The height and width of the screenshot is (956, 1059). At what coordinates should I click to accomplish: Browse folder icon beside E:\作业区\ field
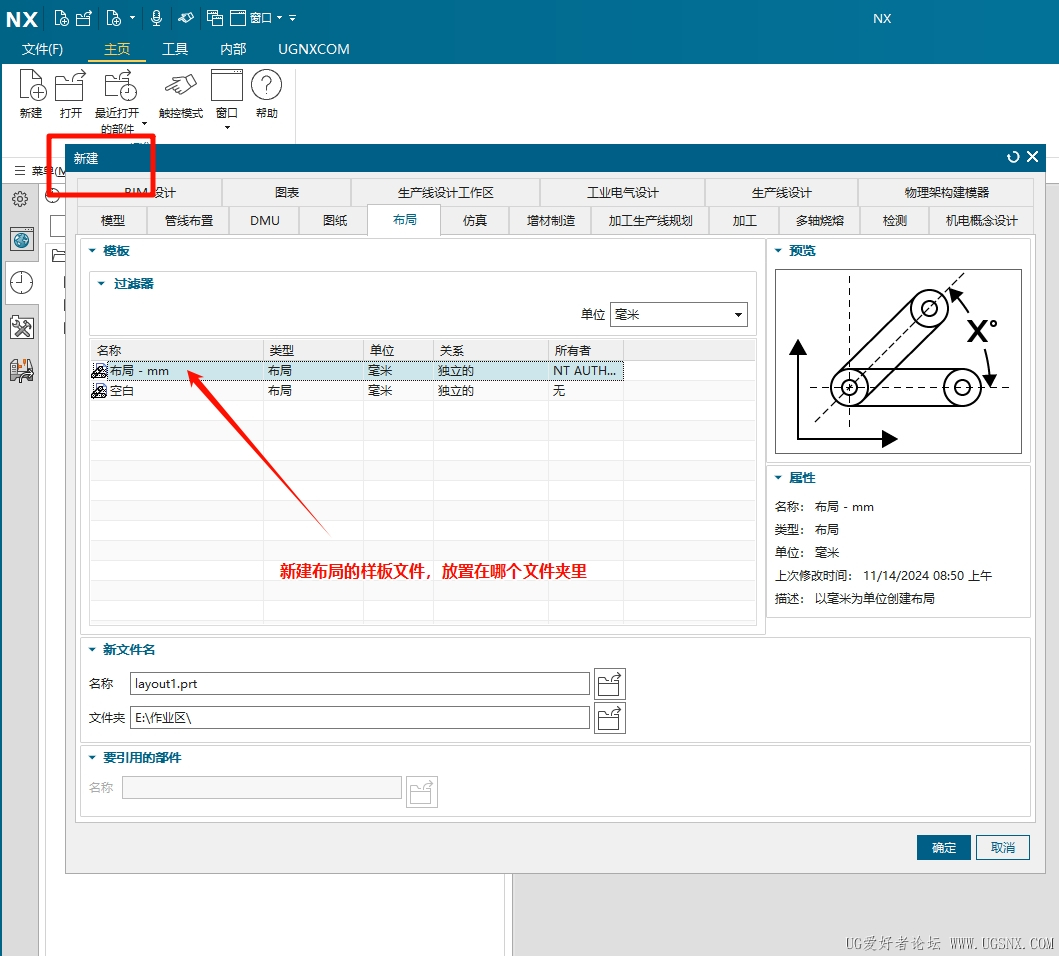(x=609, y=718)
